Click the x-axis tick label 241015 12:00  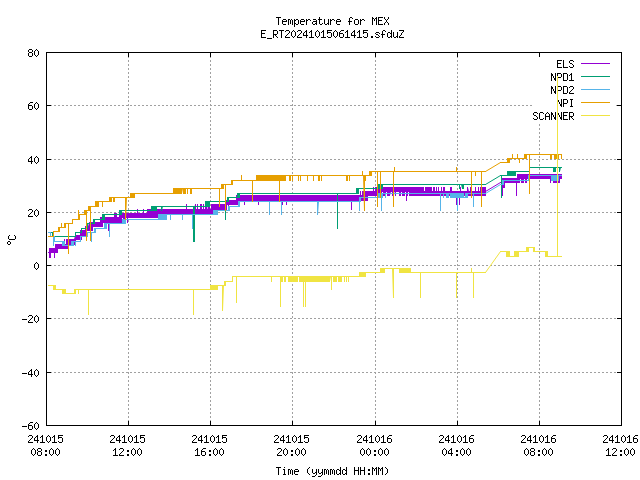coord(127,445)
